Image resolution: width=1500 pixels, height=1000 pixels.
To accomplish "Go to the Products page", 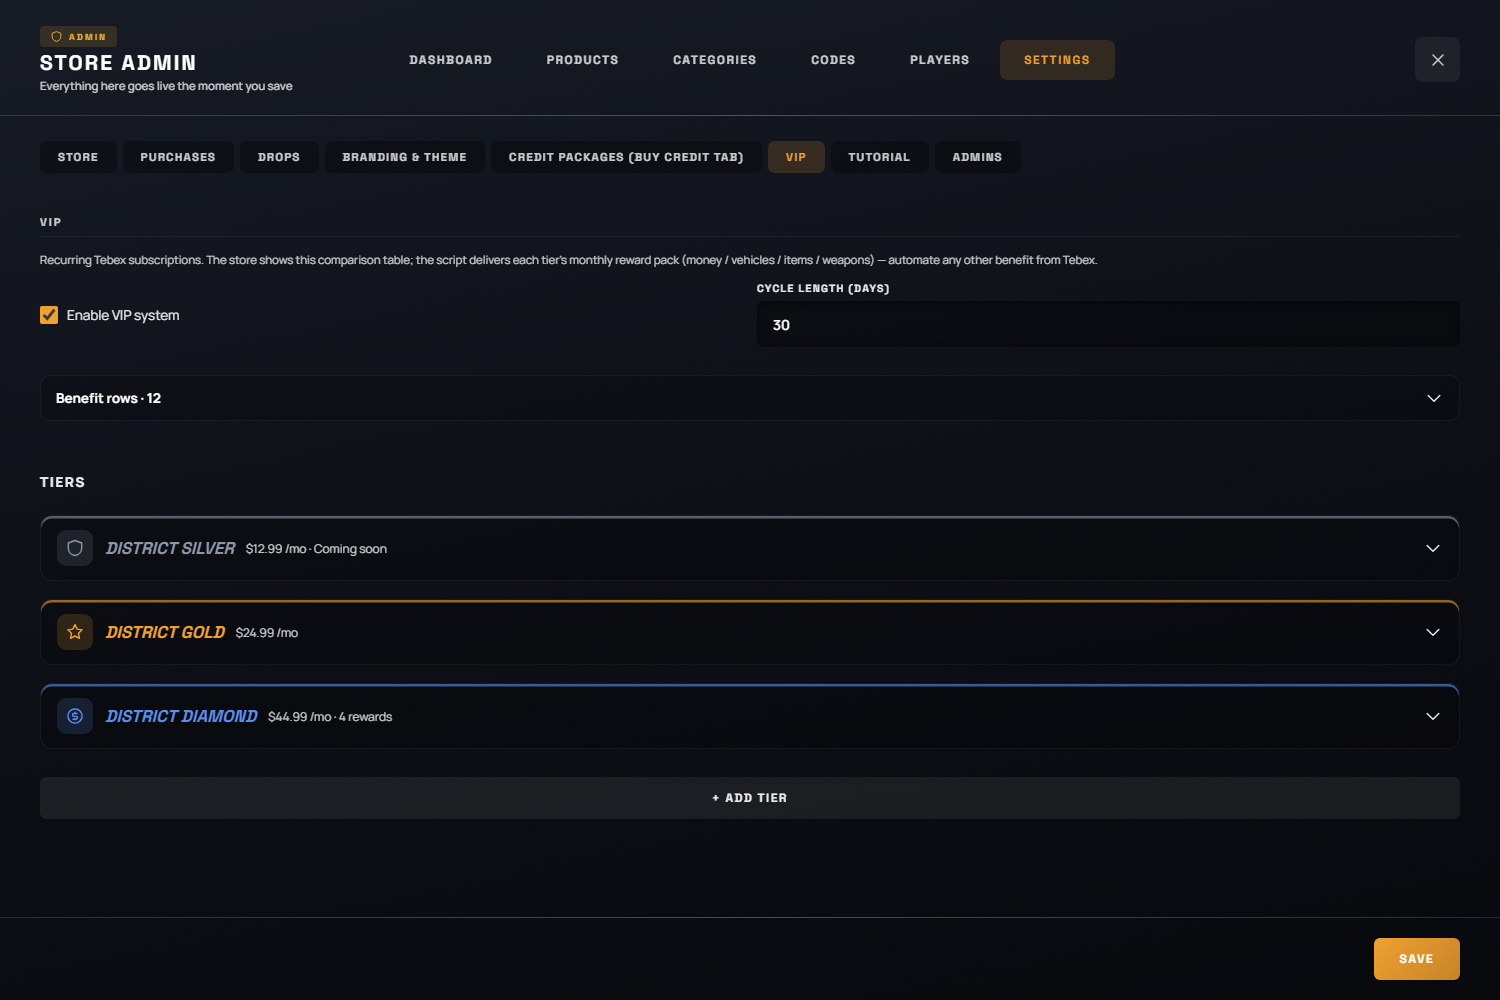I will pyautogui.click(x=582, y=60).
